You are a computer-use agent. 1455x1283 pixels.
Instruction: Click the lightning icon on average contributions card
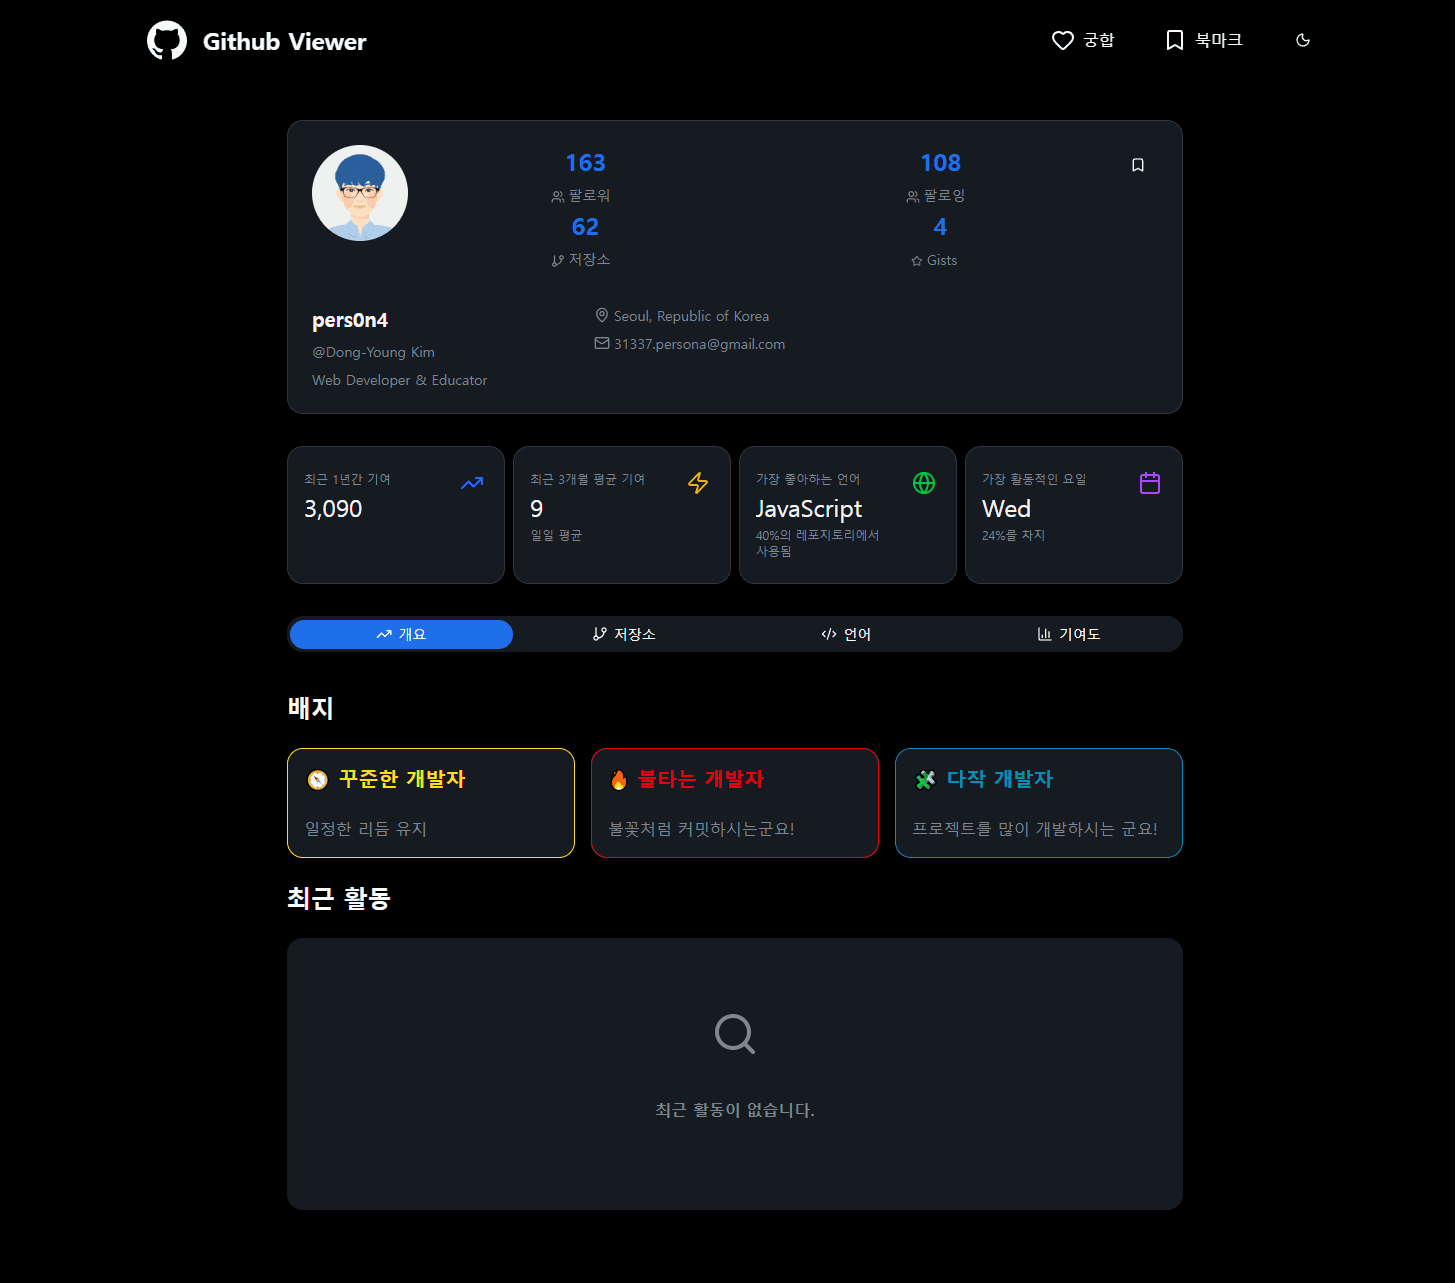pos(698,483)
